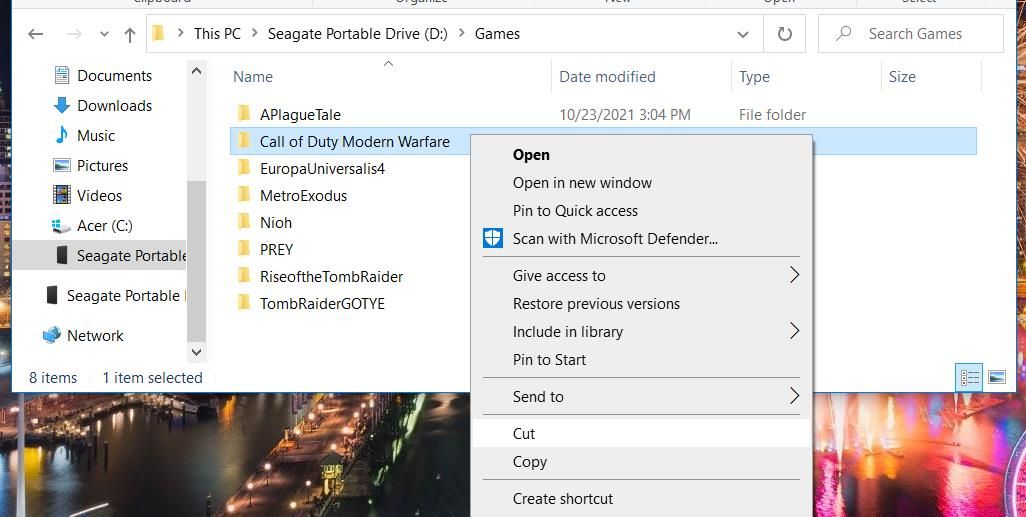
Task: Sort by the Size column header
Action: [902, 77]
